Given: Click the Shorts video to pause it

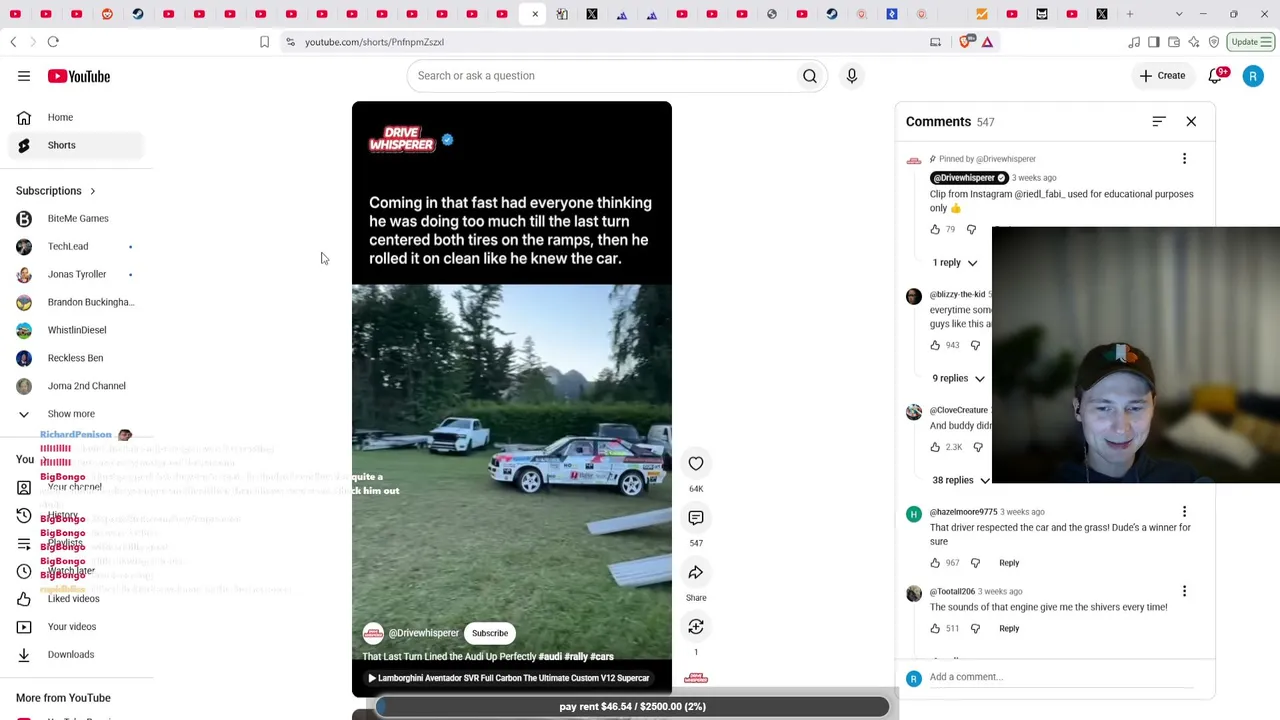Looking at the screenshot, I should (511, 400).
